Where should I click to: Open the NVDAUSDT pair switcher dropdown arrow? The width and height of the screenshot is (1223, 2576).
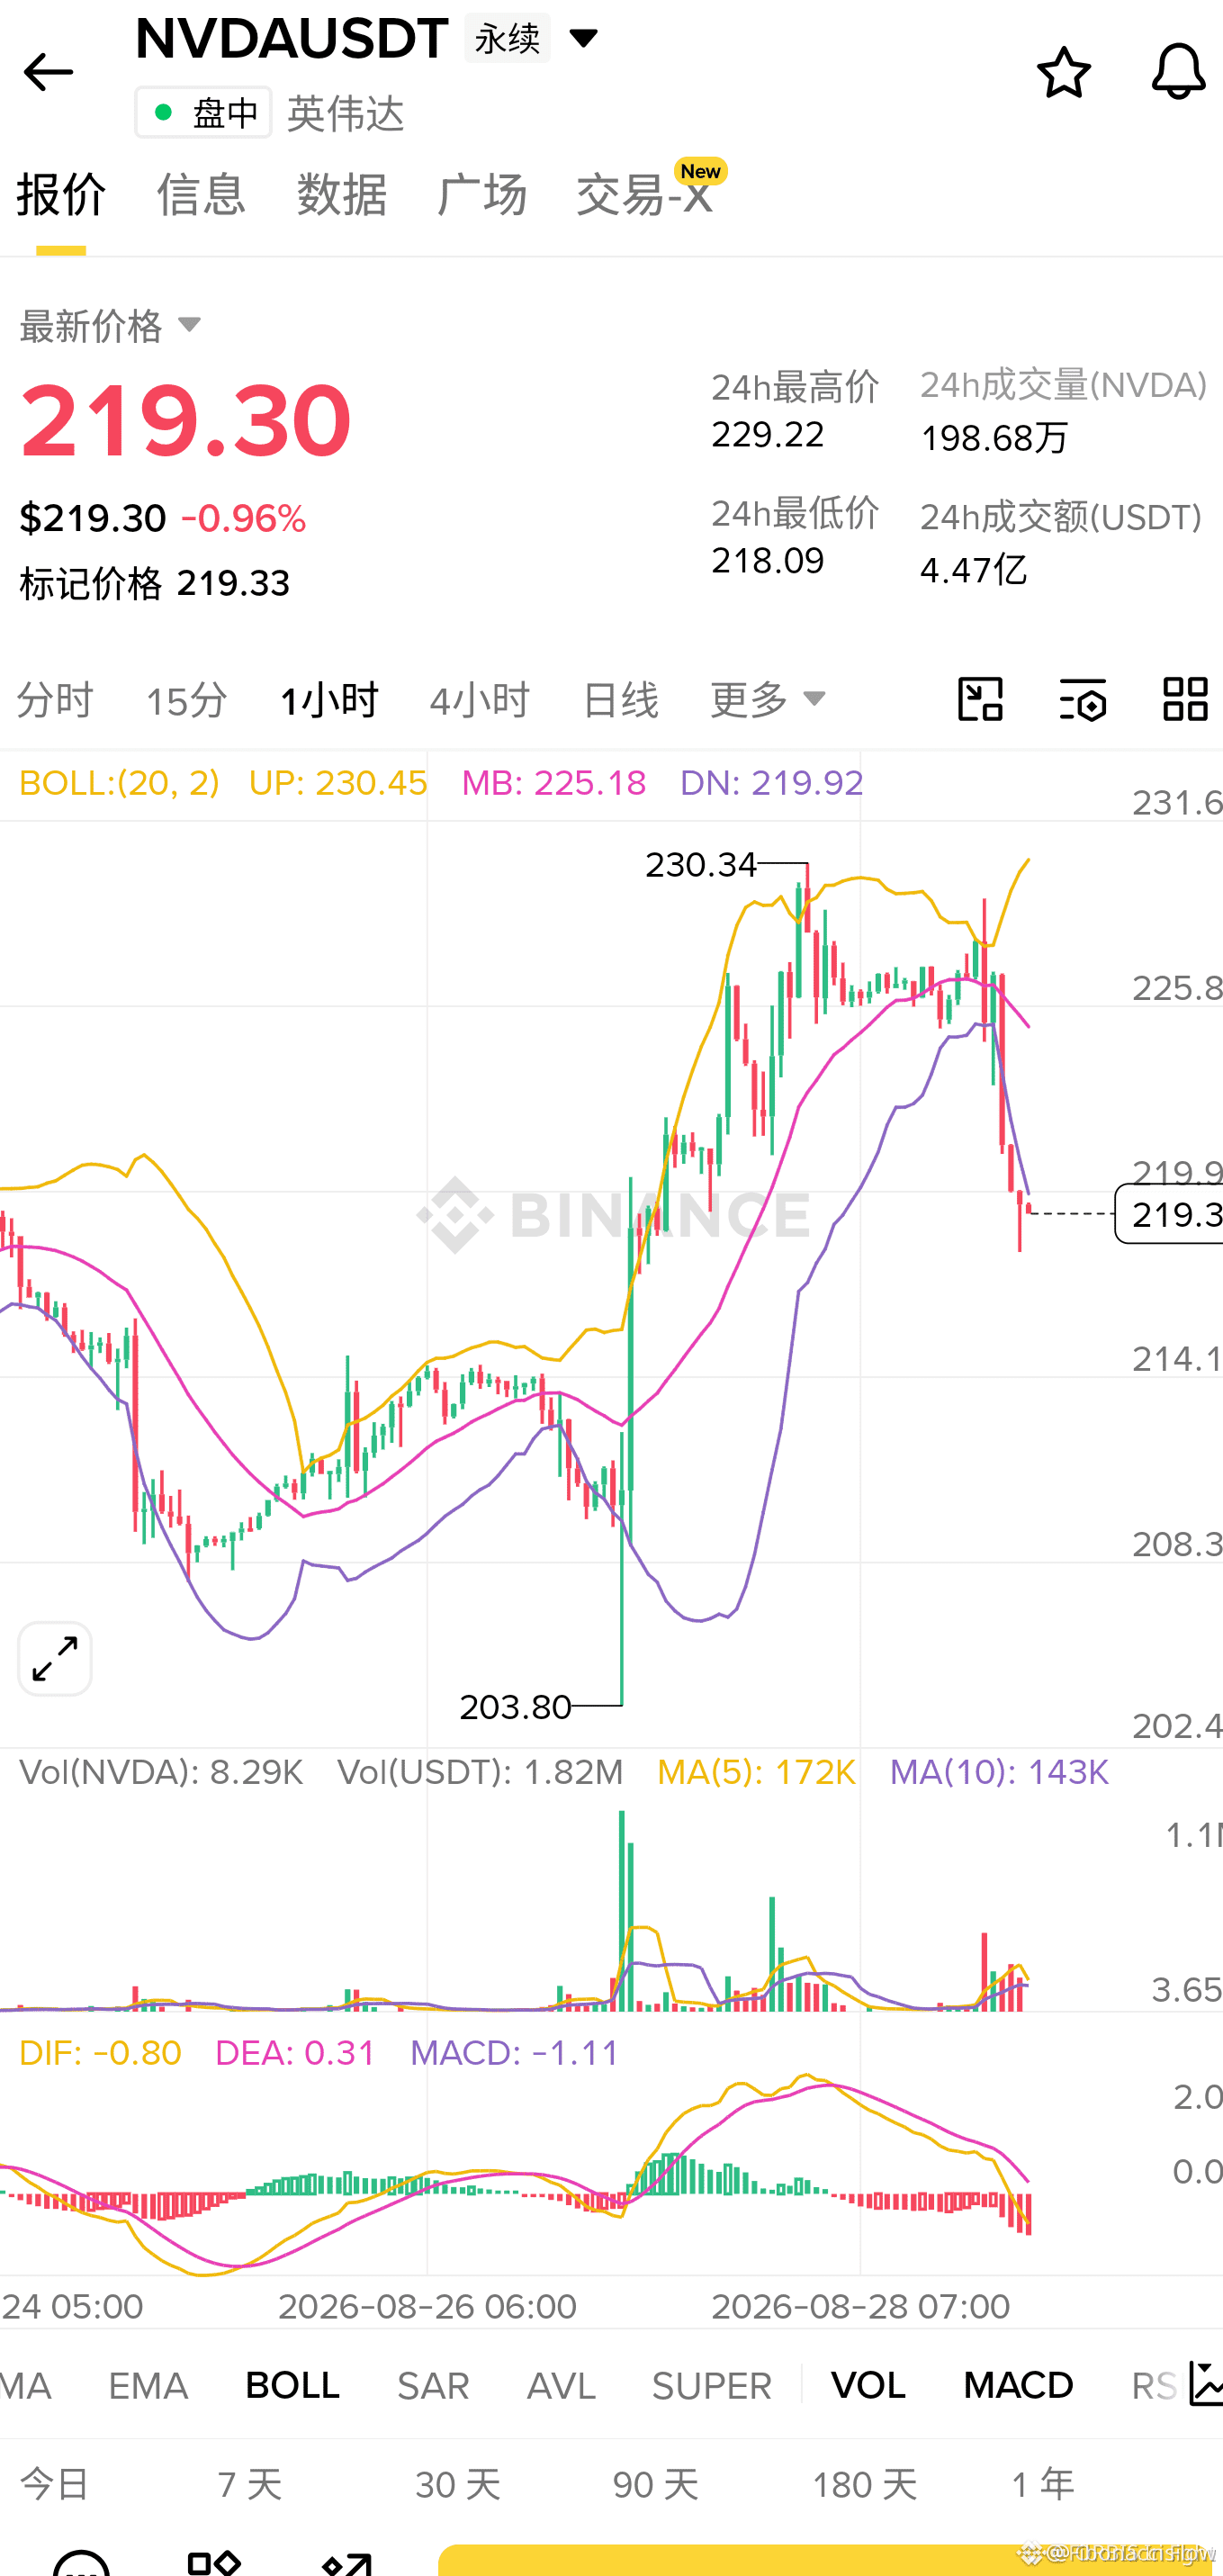coord(583,39)
